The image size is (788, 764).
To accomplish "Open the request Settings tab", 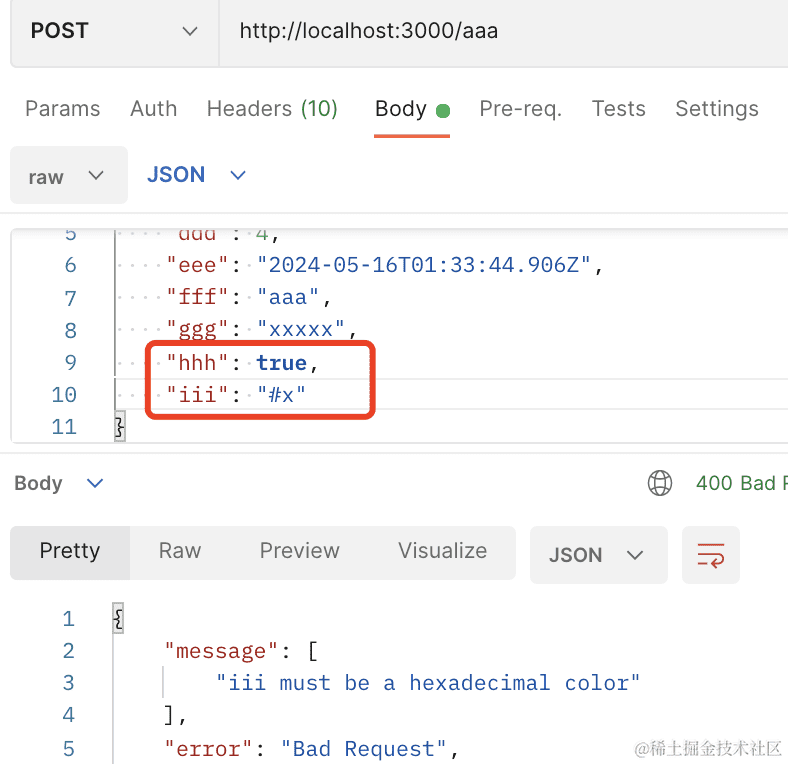I will click(x=716, y=109).
